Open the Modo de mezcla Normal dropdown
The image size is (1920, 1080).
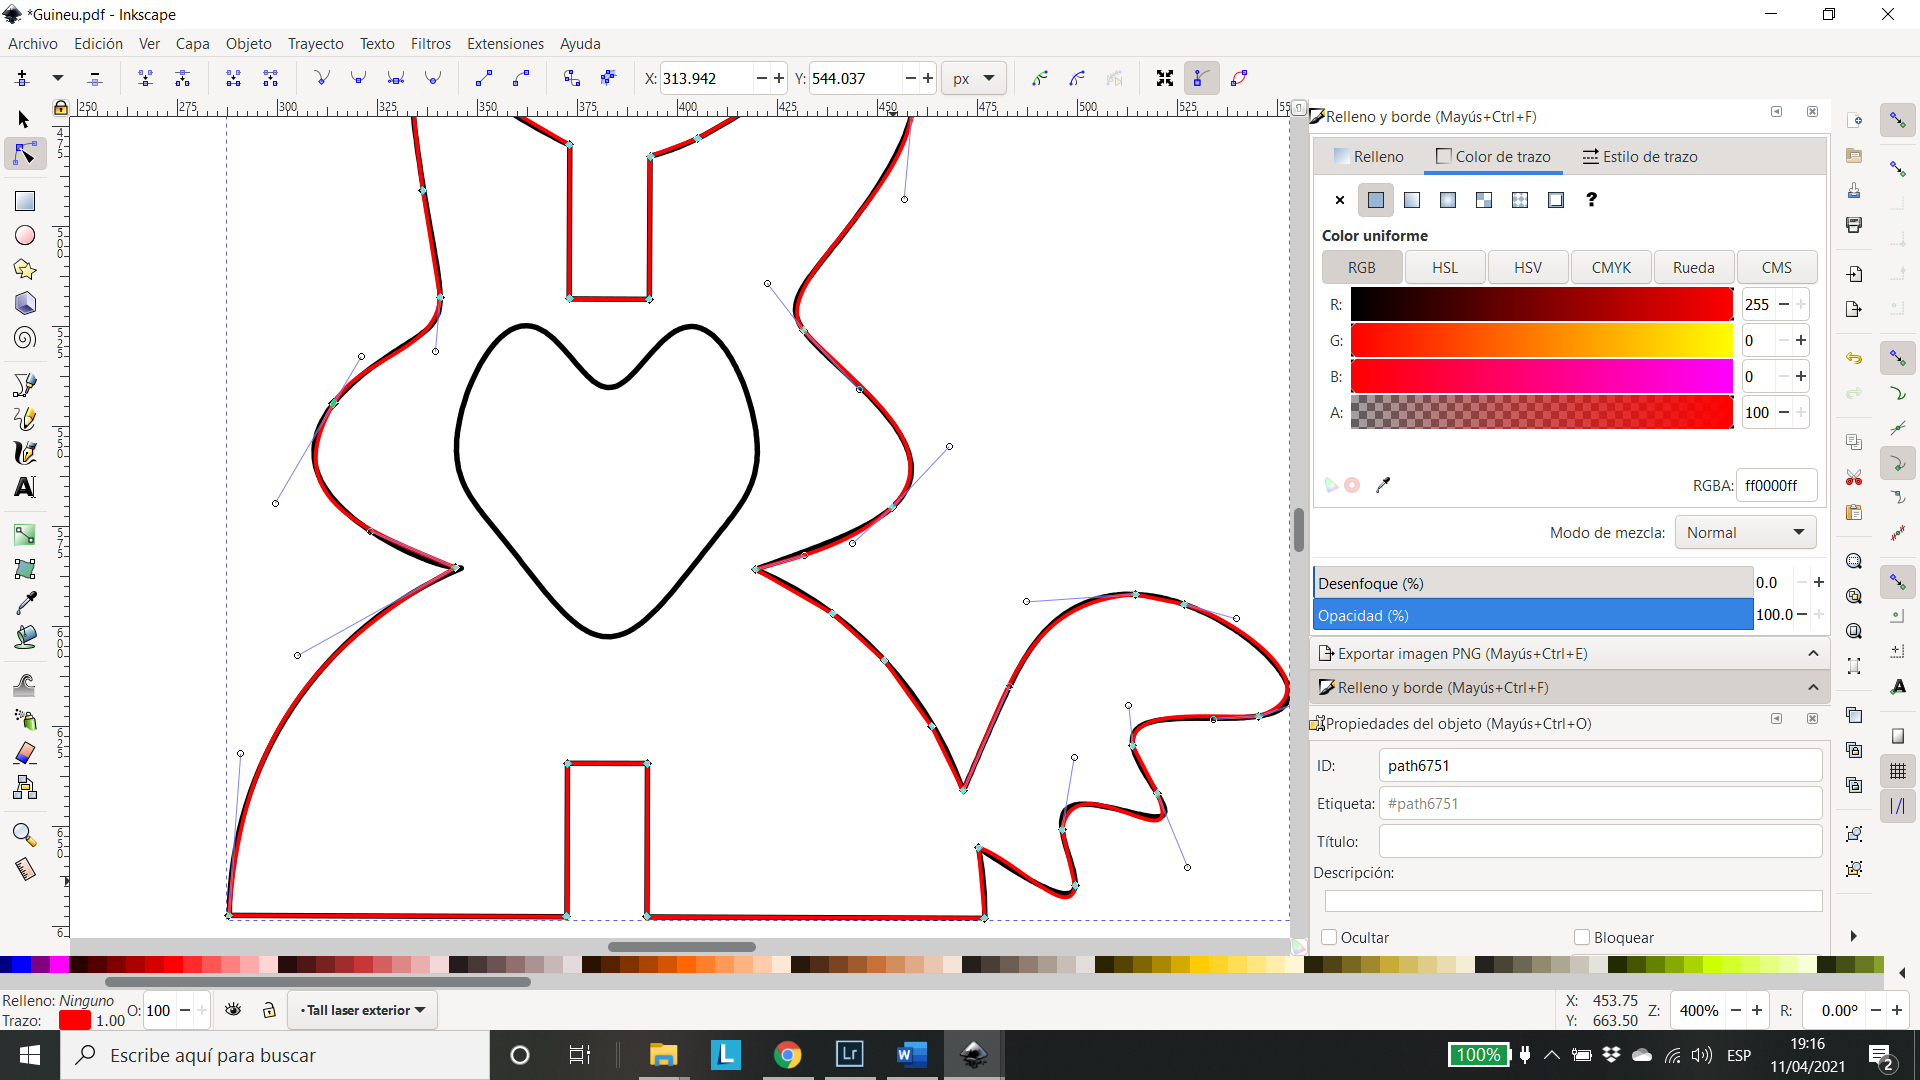click(x=1745, y=532)
